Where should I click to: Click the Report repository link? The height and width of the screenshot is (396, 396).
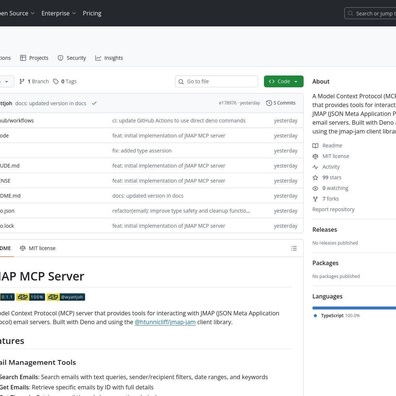click(x=333, y=209)
